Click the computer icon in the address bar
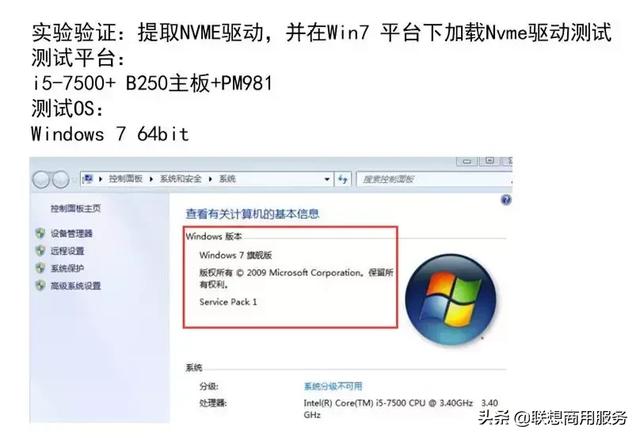Image resolution: width=640 pixels, height=438 pixels. point(88,178)
